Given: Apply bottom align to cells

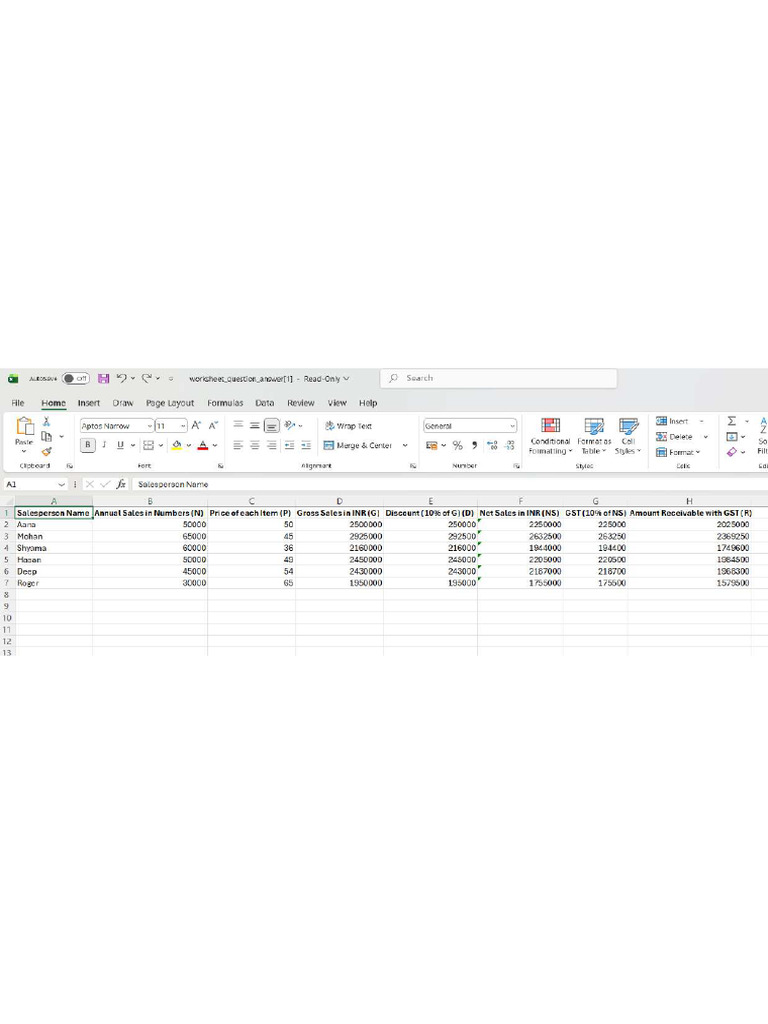Looking at the screenshot, I should (272, 425).
